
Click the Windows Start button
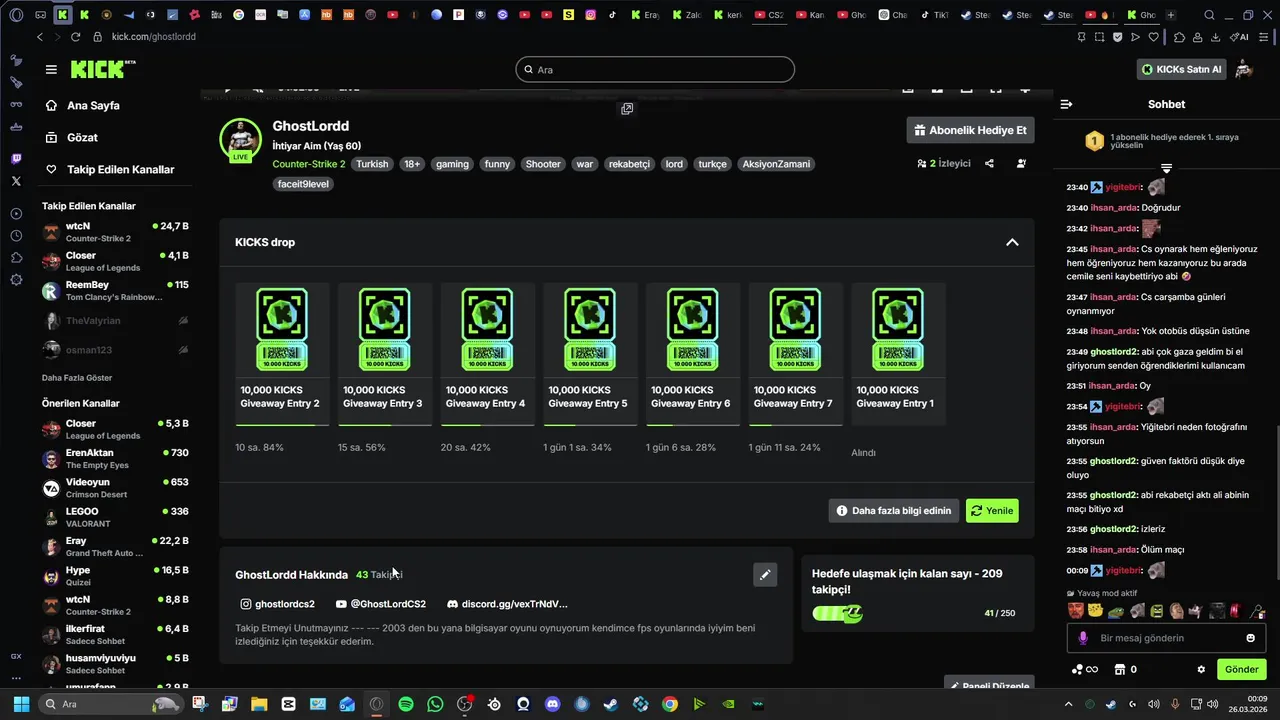click(21, 704)
